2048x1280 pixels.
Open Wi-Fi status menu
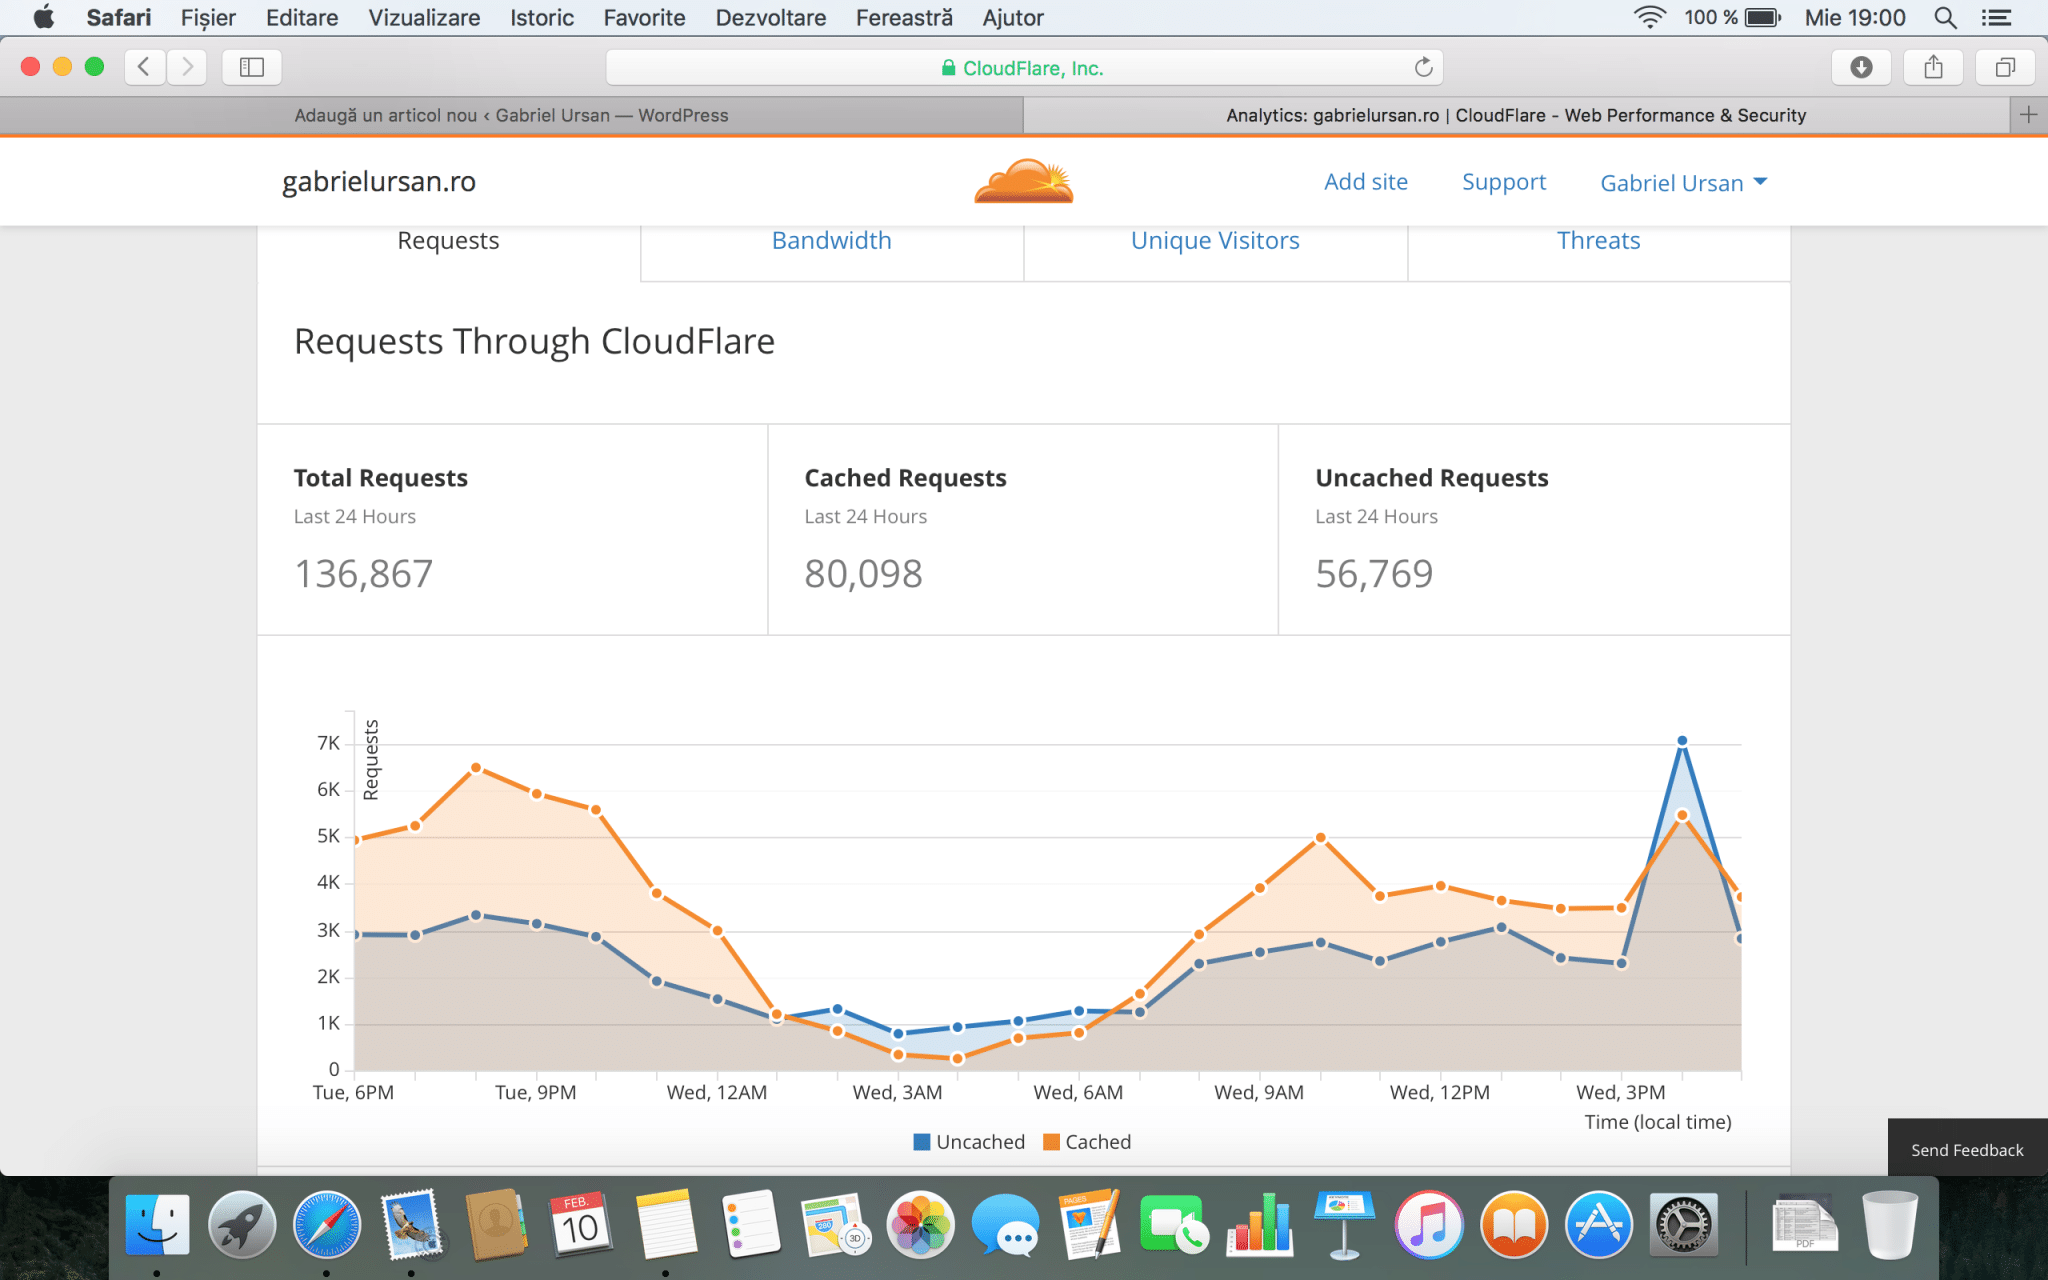[1649, 17]
